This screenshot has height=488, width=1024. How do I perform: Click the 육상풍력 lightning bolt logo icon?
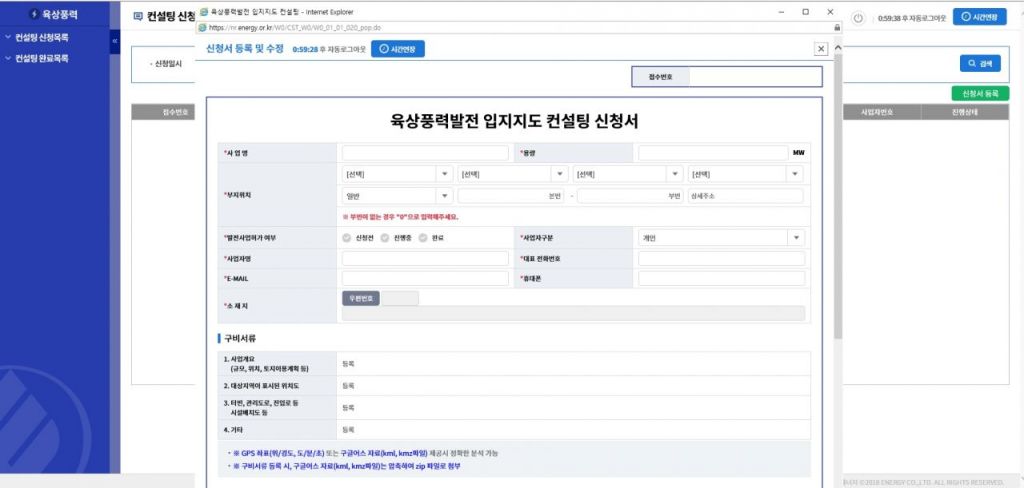coord(35,15)
